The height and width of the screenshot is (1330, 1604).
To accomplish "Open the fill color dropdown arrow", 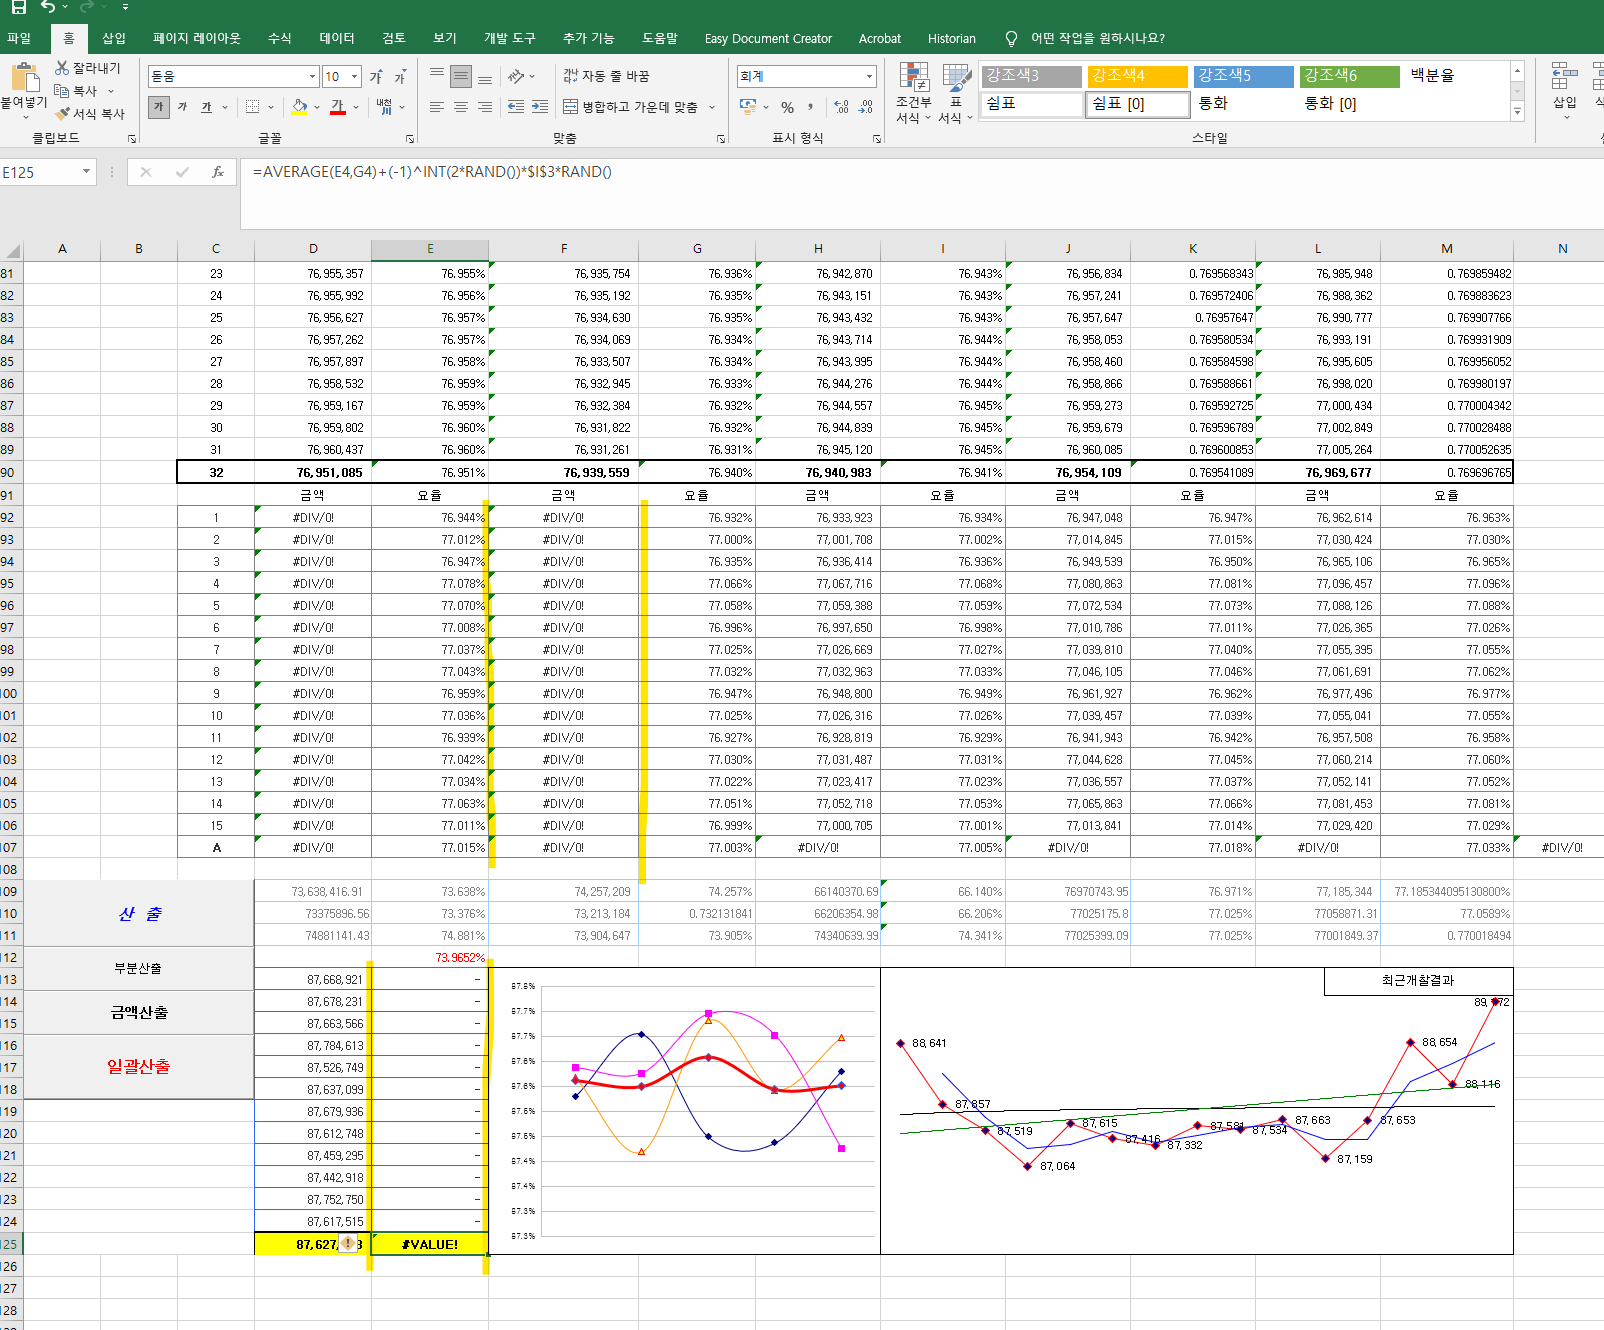I will (x=317, y=107).
